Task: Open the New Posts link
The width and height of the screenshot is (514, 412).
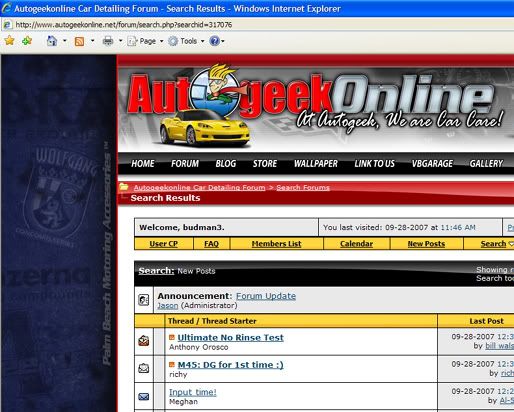Action: (x=426, y=244)
